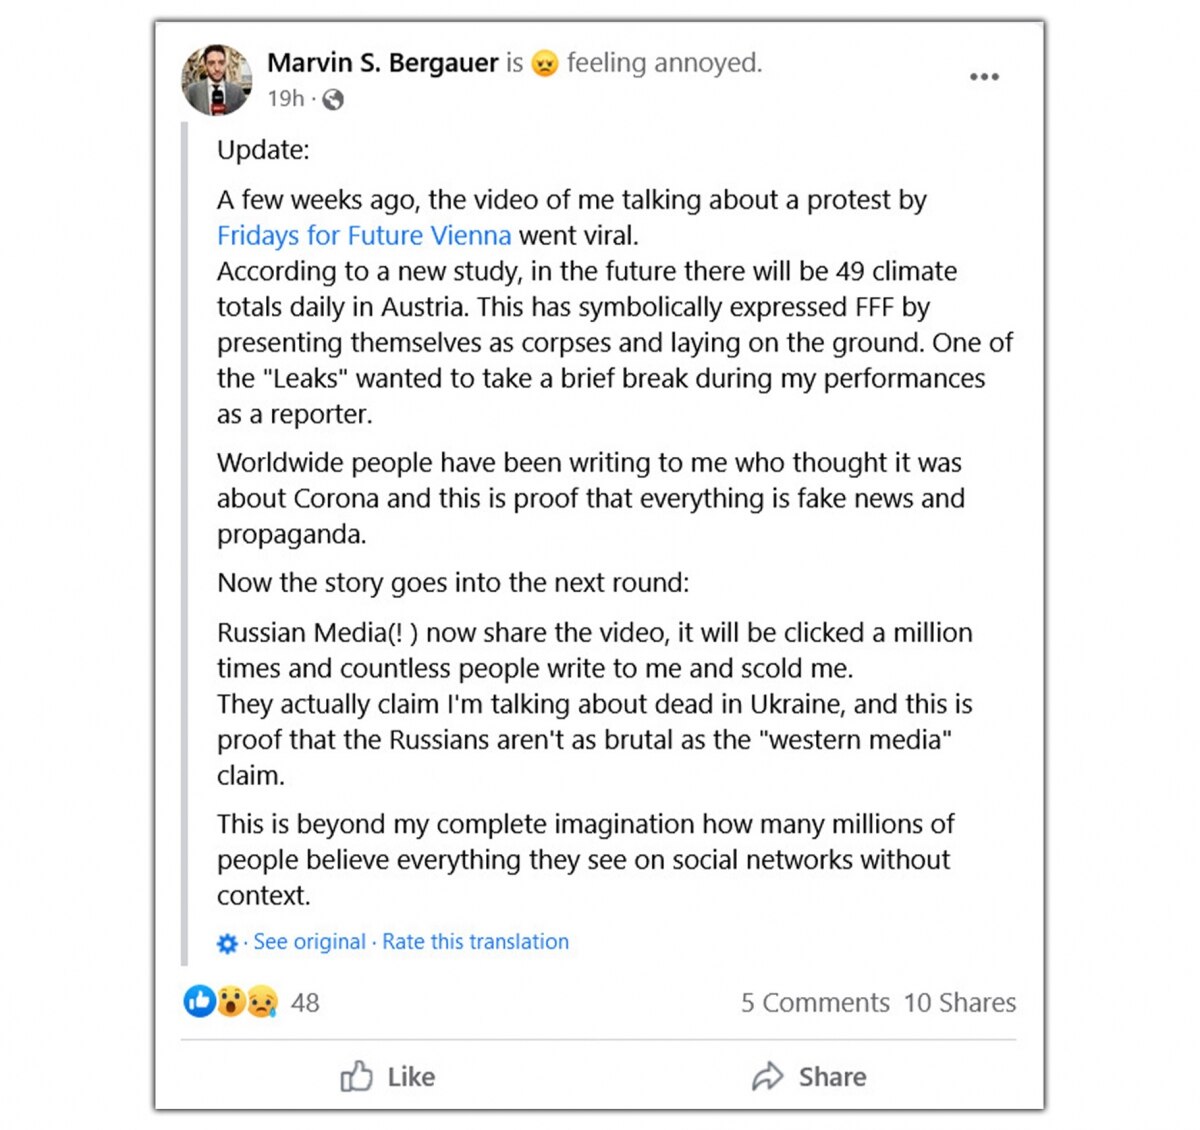Screen dimensions: 1200x1130
Task: Click the annoyed face emoji icon
Action: (544, 64)
